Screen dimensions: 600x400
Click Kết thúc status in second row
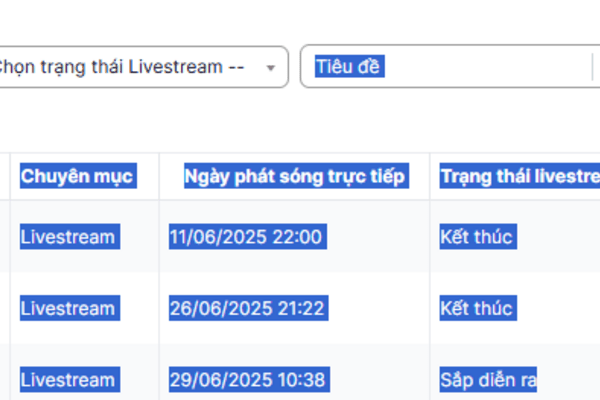(x=476, y=308)
